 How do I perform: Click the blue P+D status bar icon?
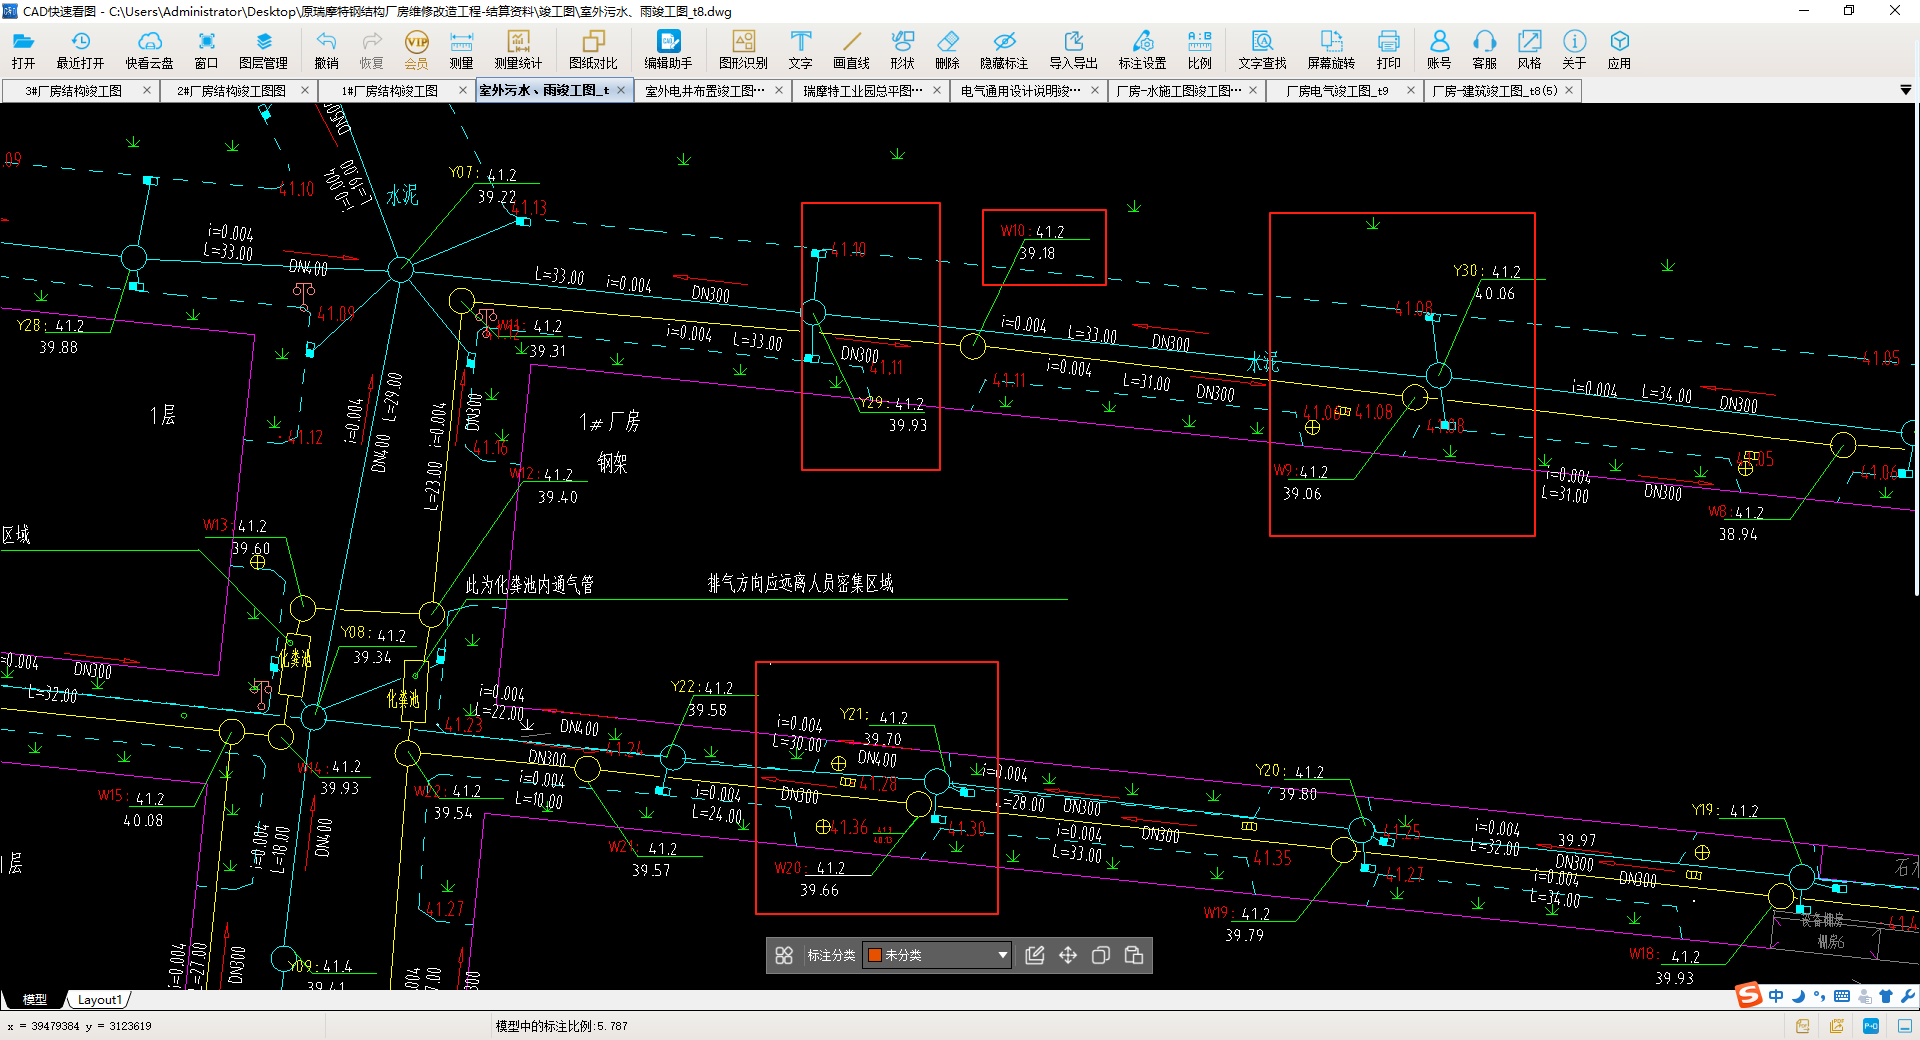1871,1026
